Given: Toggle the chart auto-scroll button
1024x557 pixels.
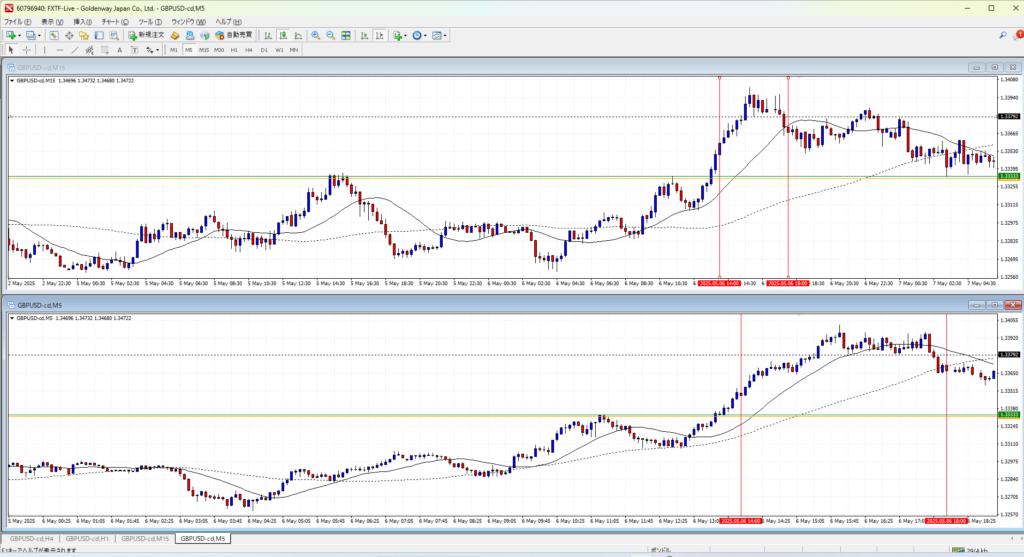Looking at the screenshot, I should click(x=363, y=36).
